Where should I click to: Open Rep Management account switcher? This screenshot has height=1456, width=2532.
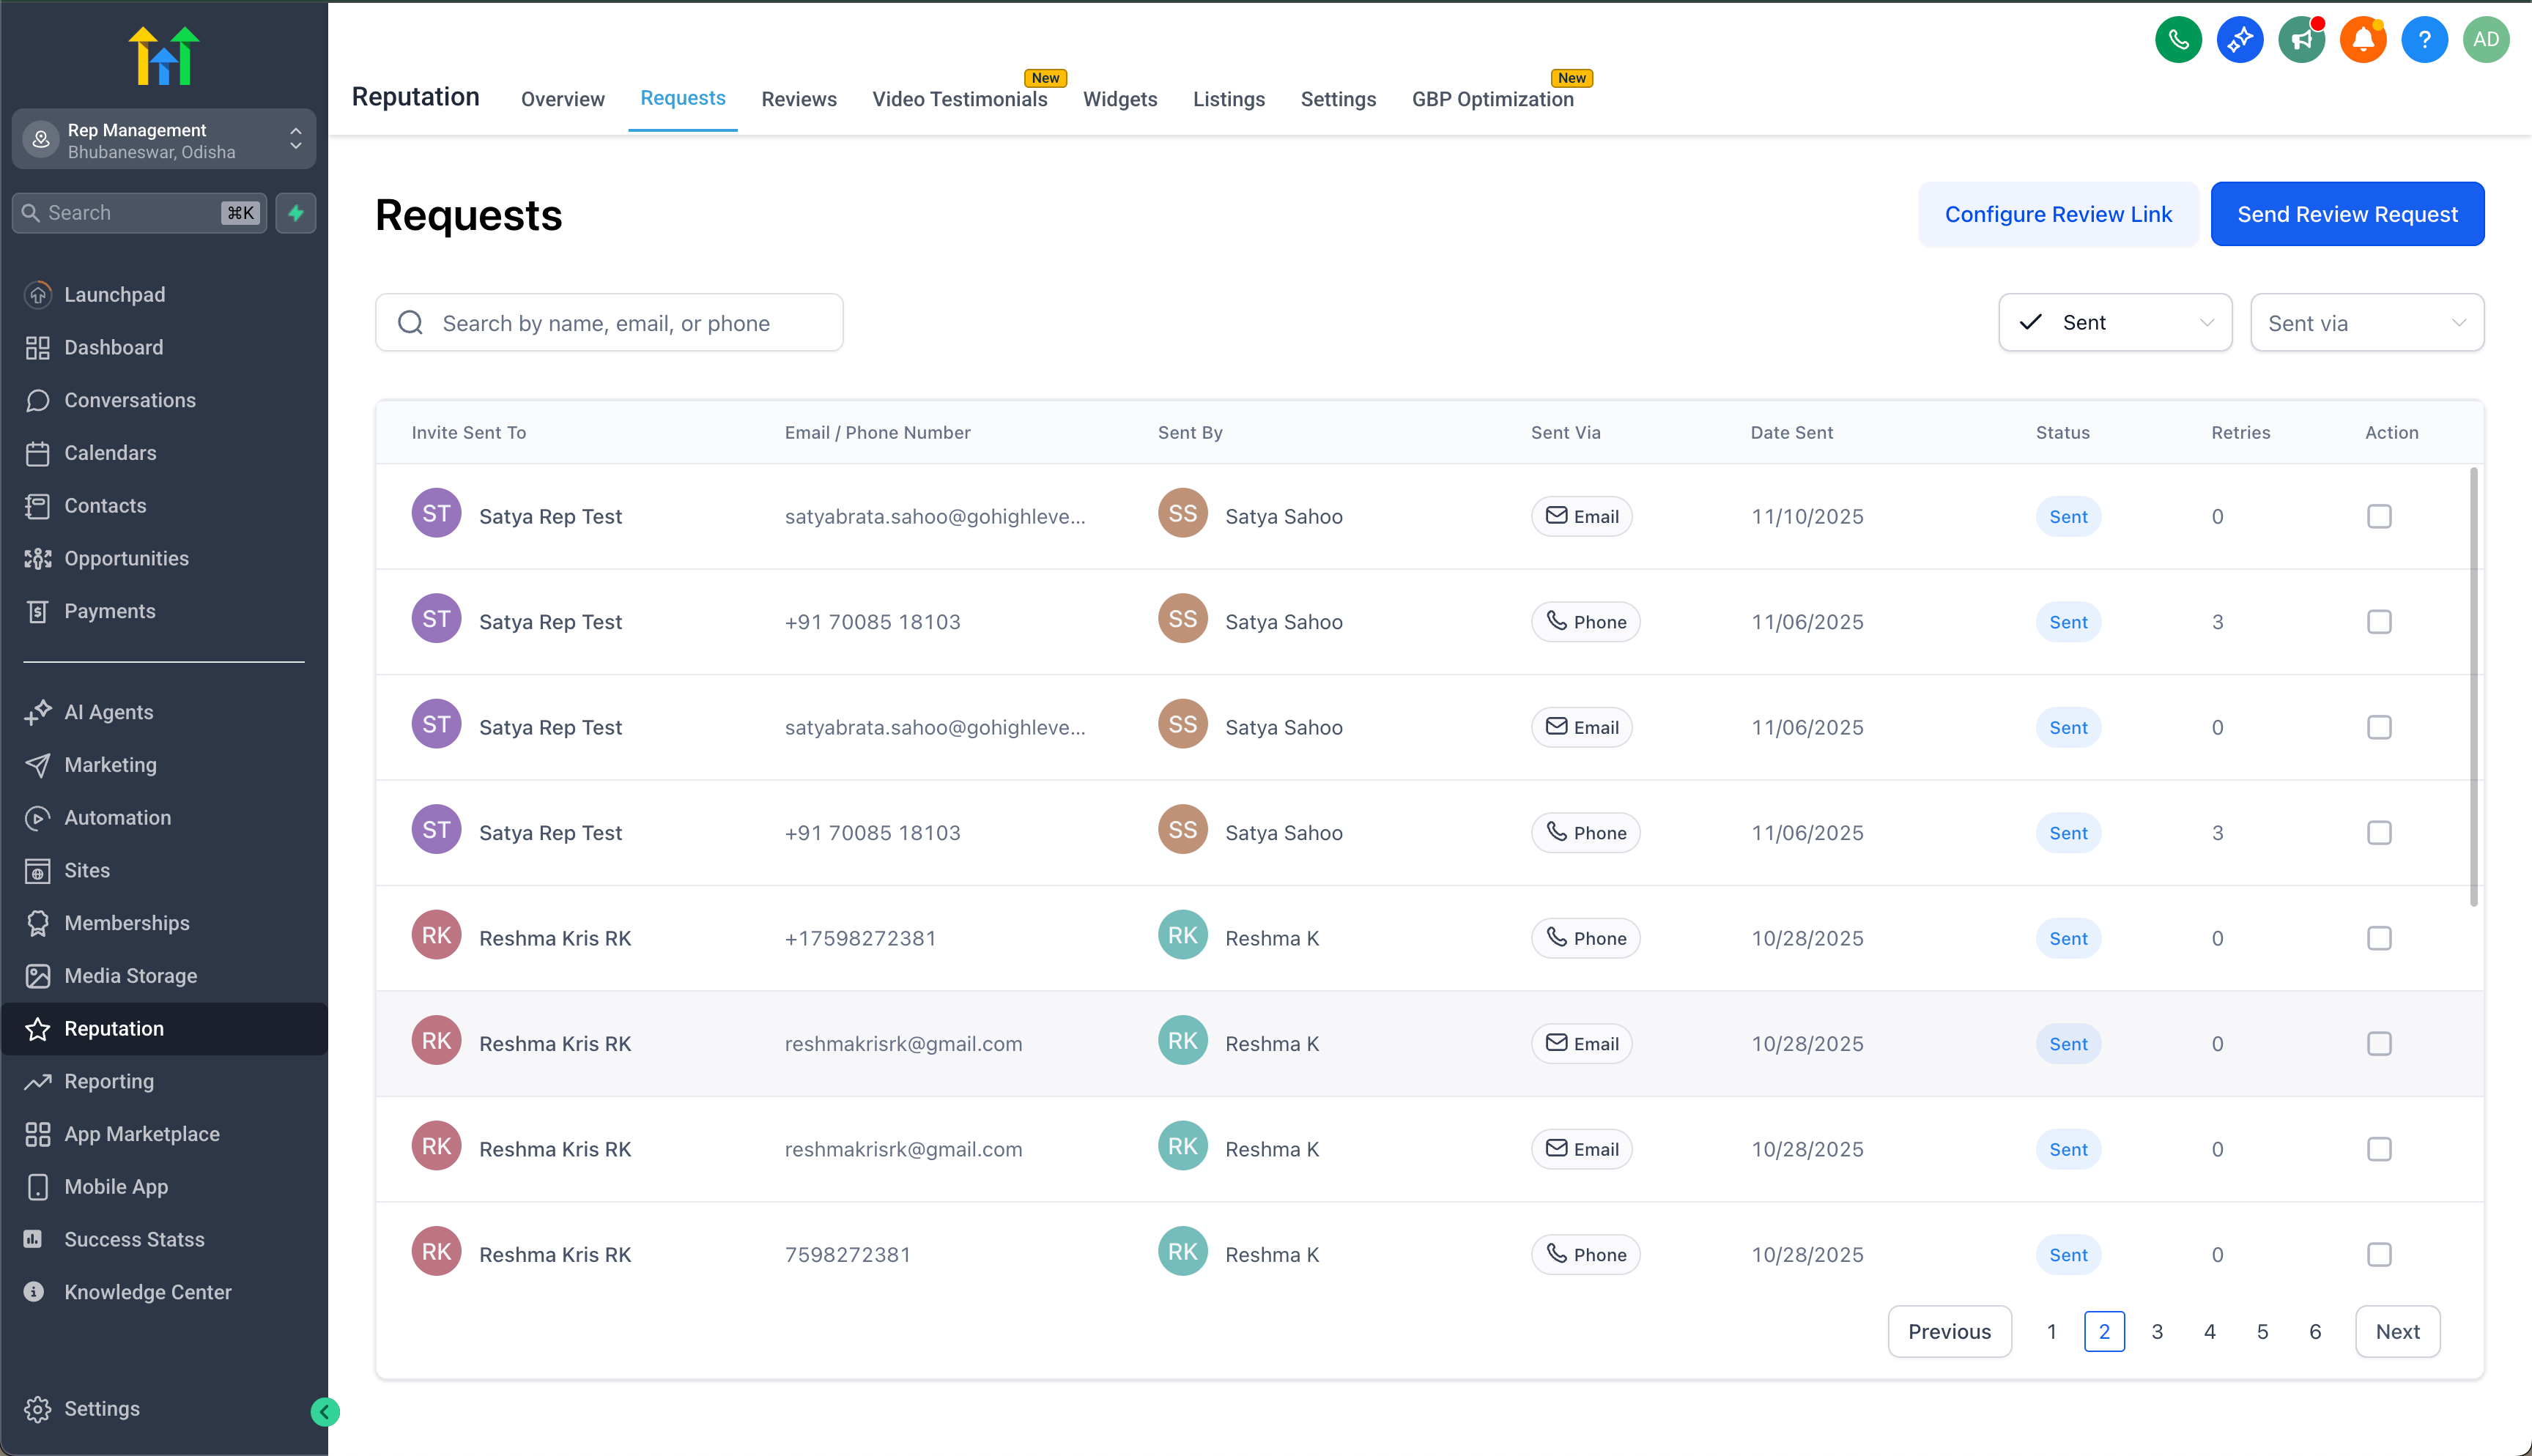click(x=164, y=140)
